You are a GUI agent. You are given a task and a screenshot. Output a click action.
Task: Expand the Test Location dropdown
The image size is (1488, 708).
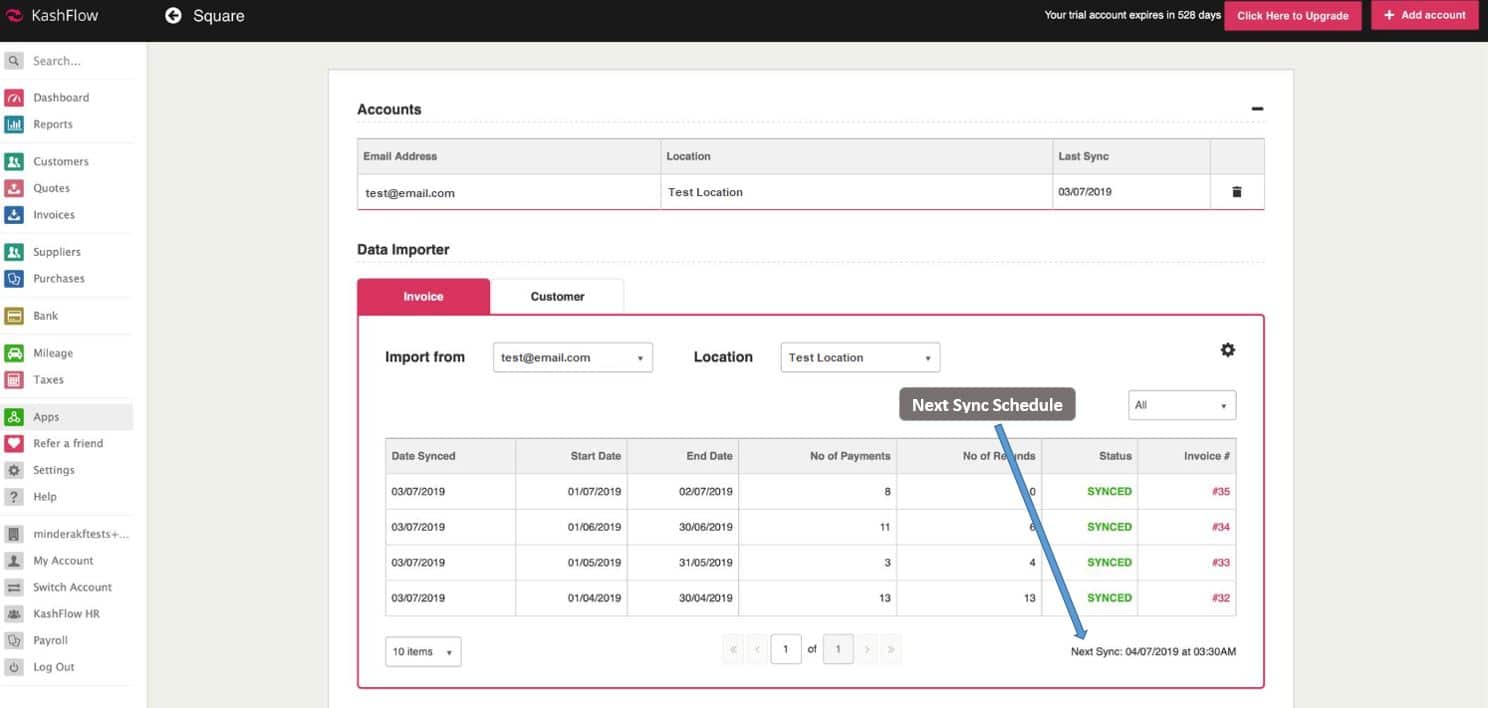(x=859, y=358)
